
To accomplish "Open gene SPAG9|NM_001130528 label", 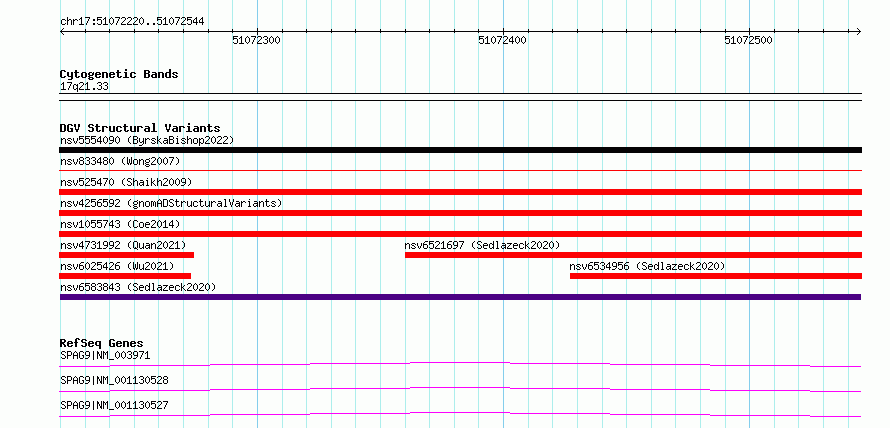I will point(114,380).
